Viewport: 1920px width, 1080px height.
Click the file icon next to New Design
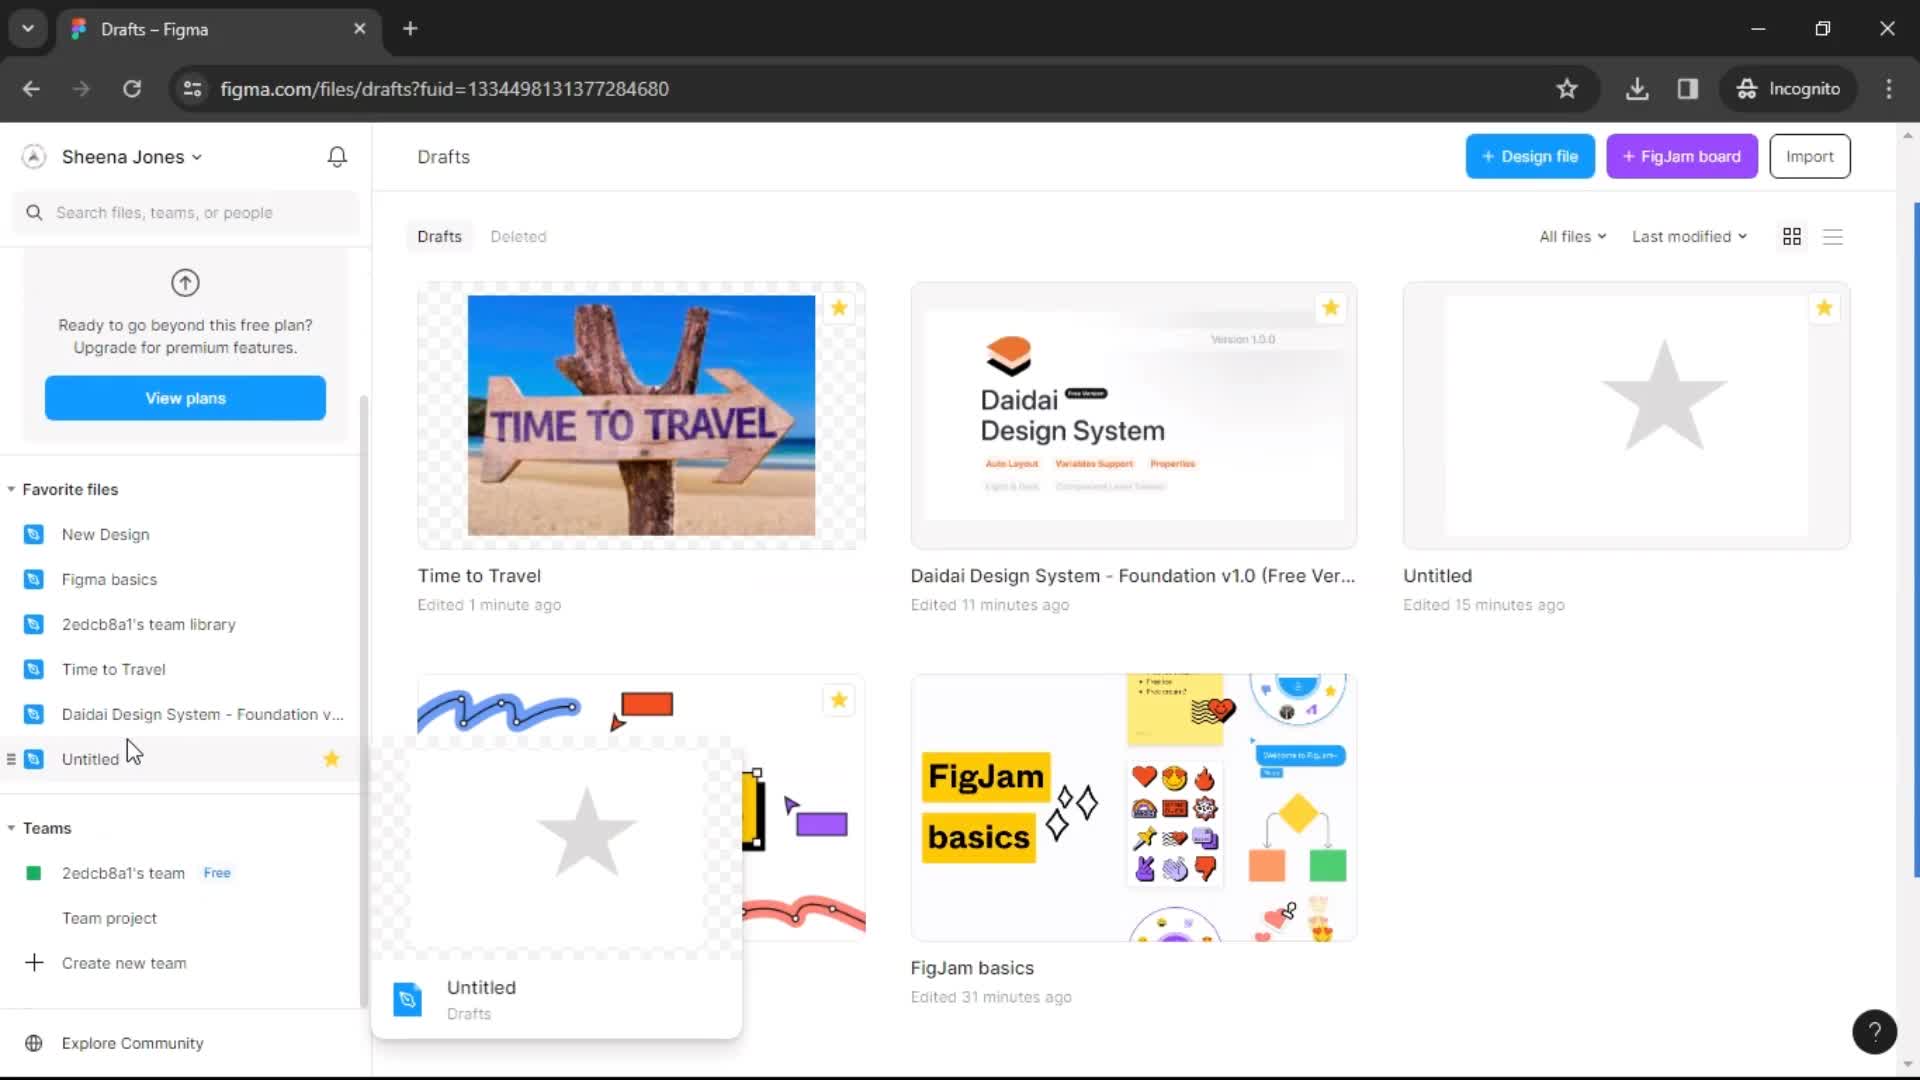[34, 535]
